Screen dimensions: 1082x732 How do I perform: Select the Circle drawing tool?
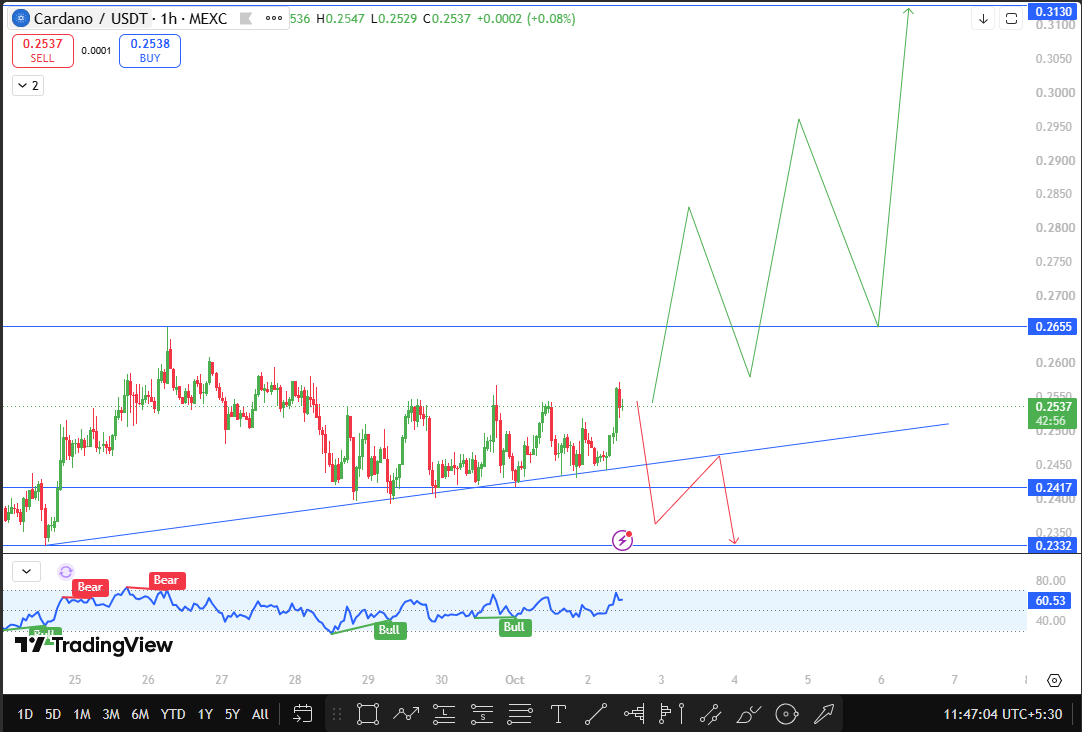(x=787, y=714)
